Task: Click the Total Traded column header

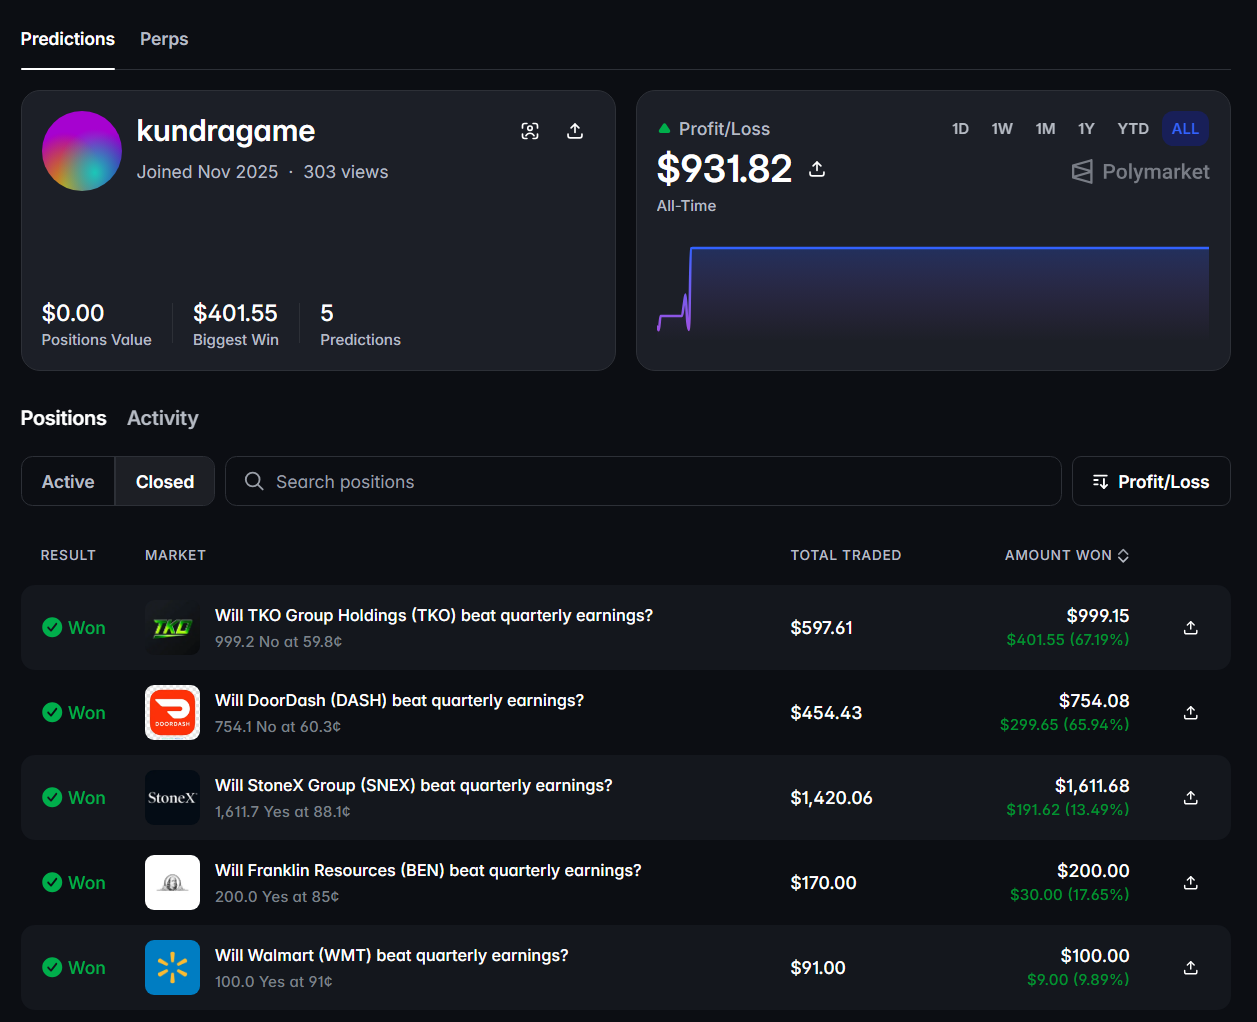Action: (846, 555)
